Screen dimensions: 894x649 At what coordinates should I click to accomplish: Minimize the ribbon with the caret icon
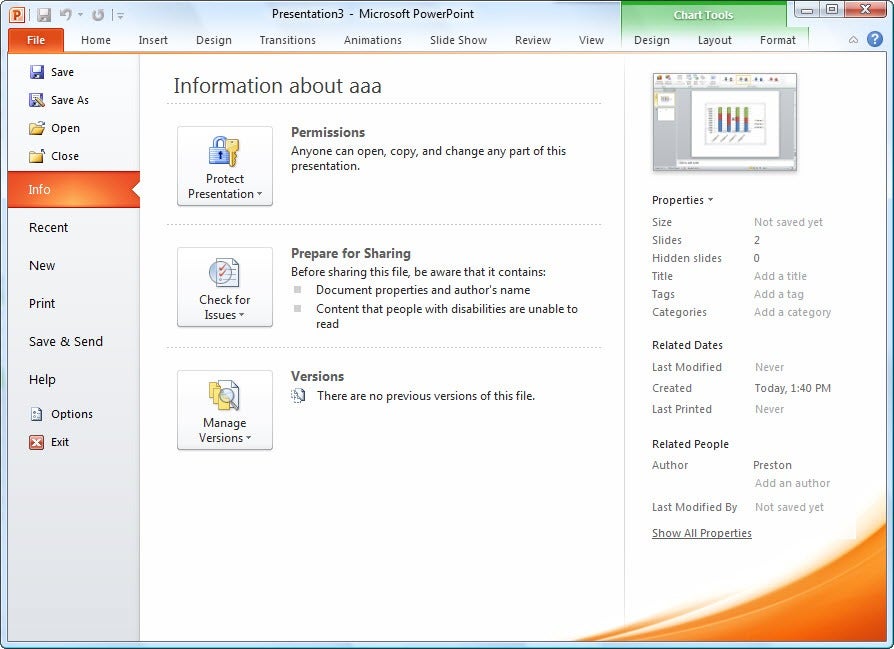pyautogui.click(x=854, y=40)
